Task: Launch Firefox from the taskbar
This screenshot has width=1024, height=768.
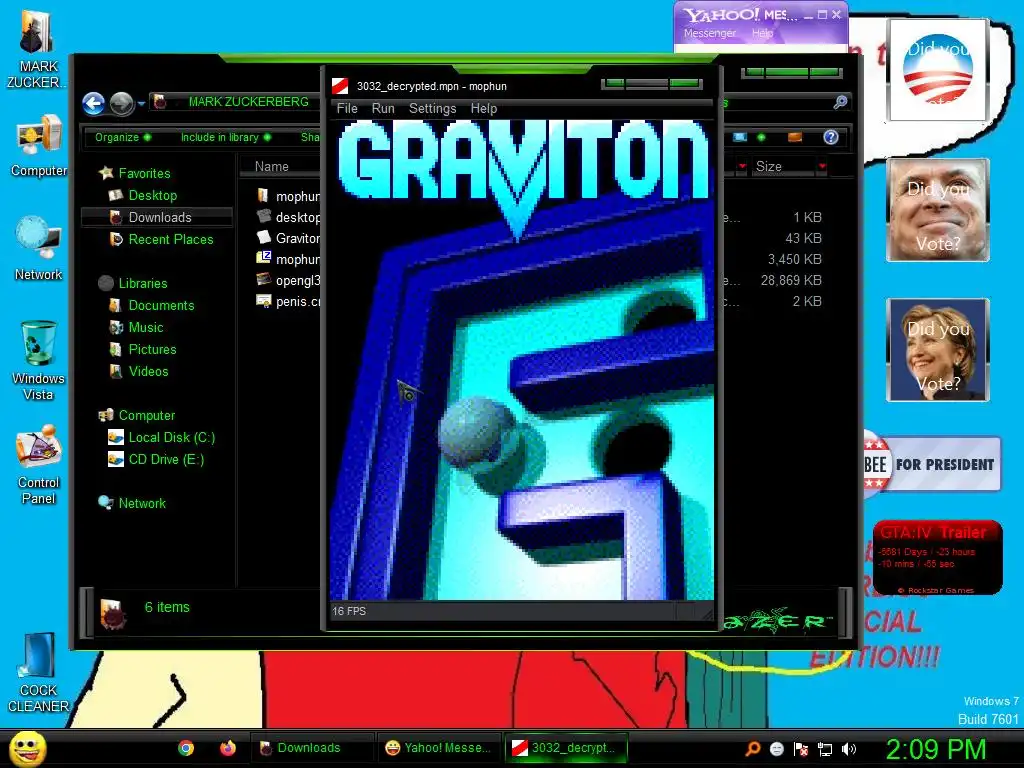Action: 227,748
